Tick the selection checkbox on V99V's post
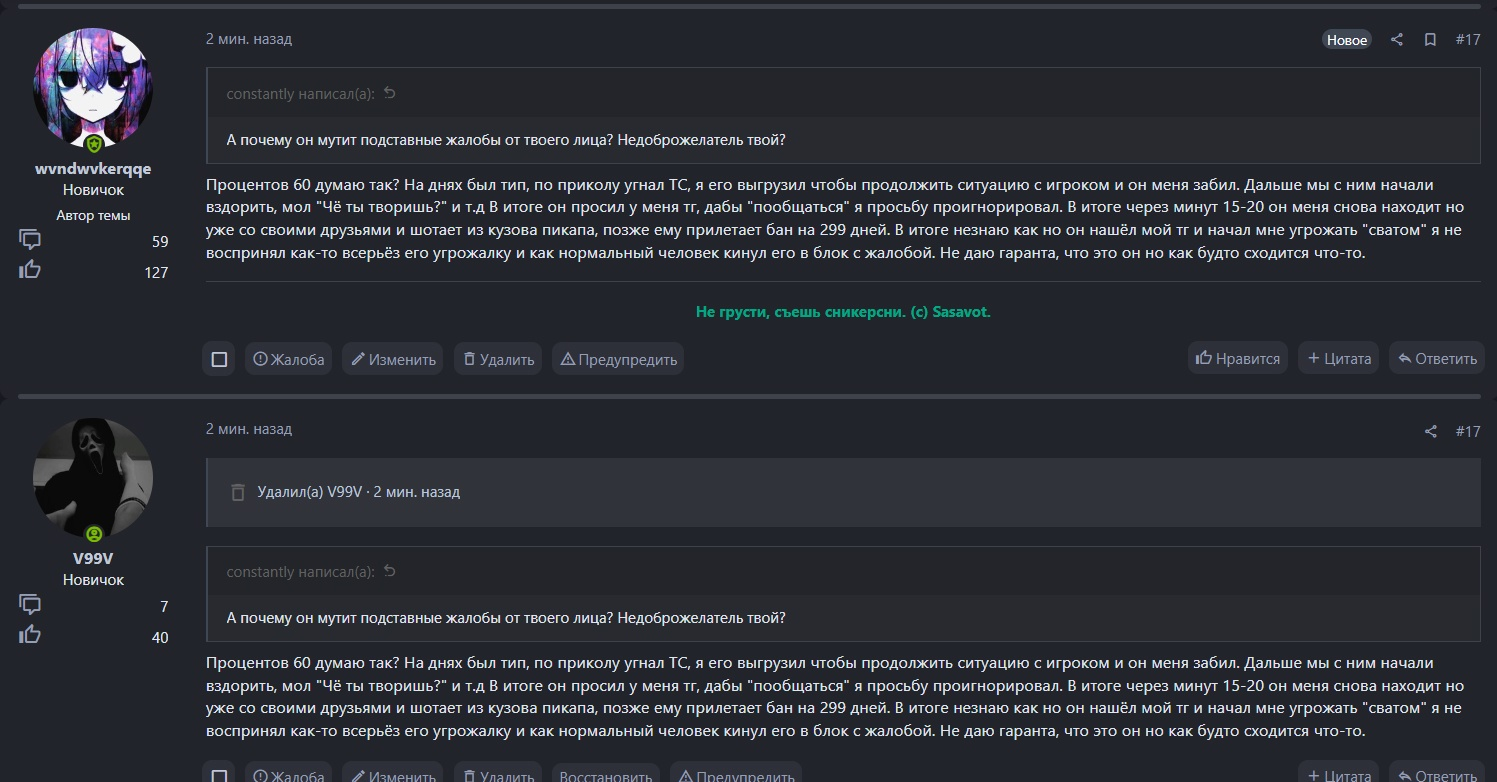This screenshot has height=782, width=1497. click(219, 775)
